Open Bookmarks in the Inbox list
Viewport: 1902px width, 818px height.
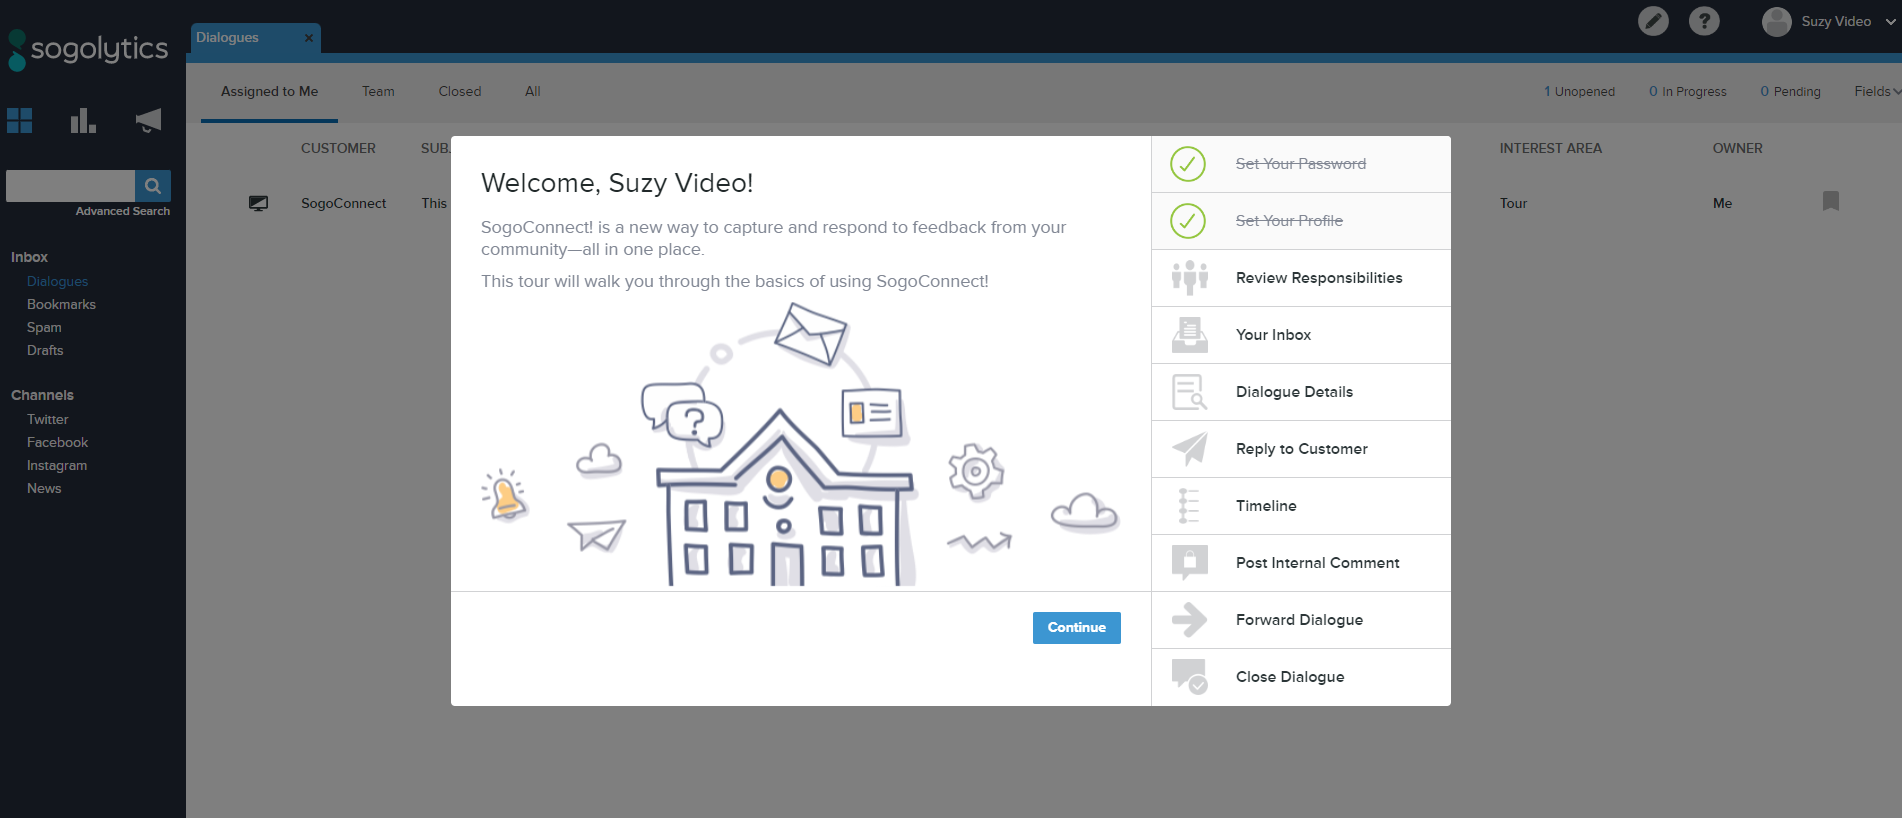pos(61,305)
